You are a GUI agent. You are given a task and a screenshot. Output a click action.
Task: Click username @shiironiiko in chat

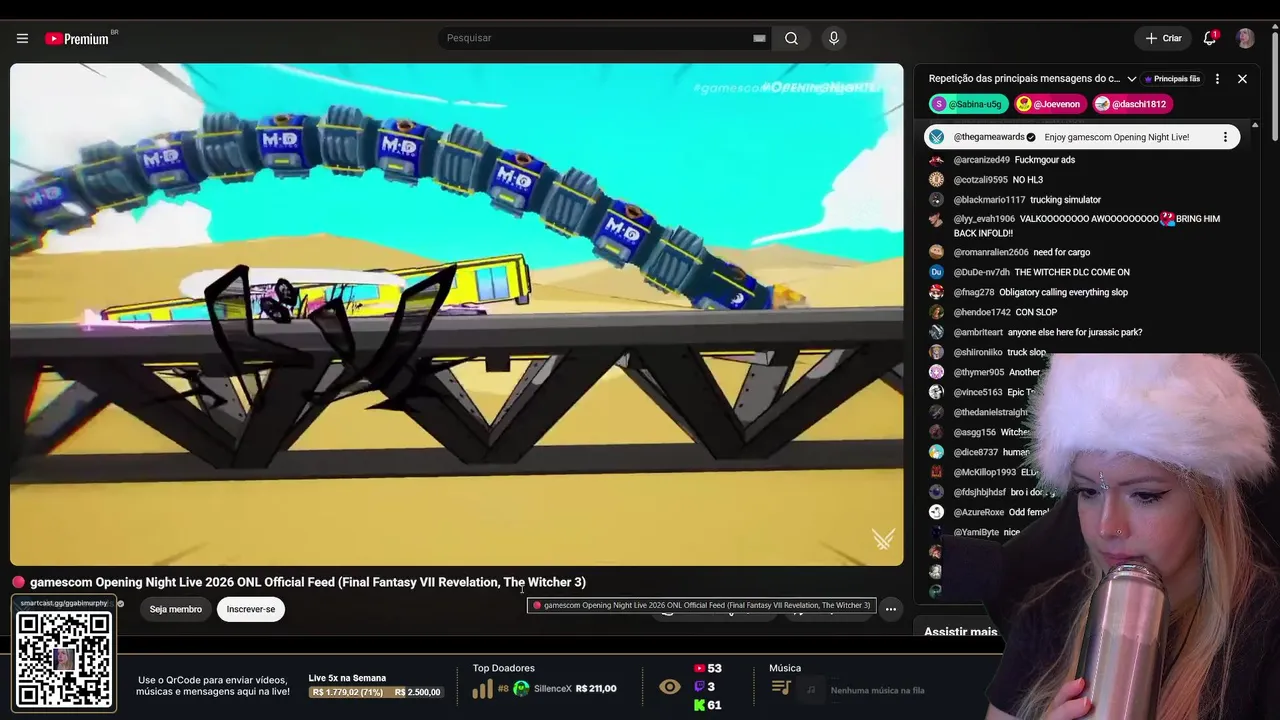[x=978, y=352]
